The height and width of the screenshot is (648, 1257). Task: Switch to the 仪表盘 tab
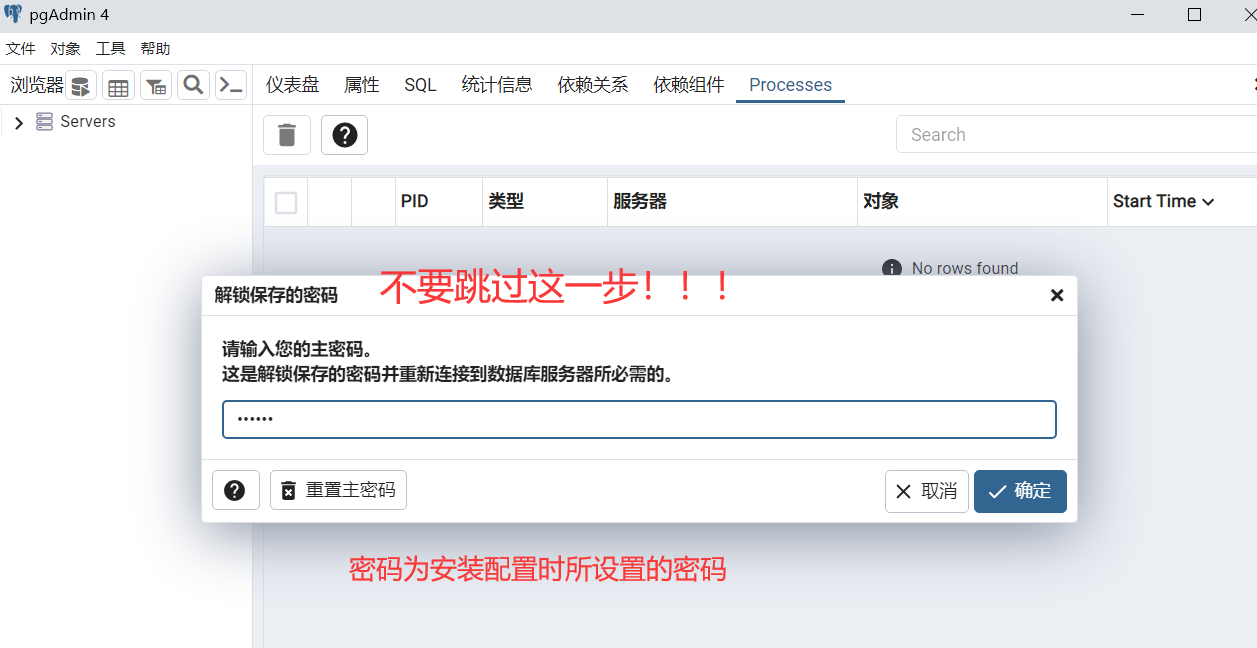292,85
